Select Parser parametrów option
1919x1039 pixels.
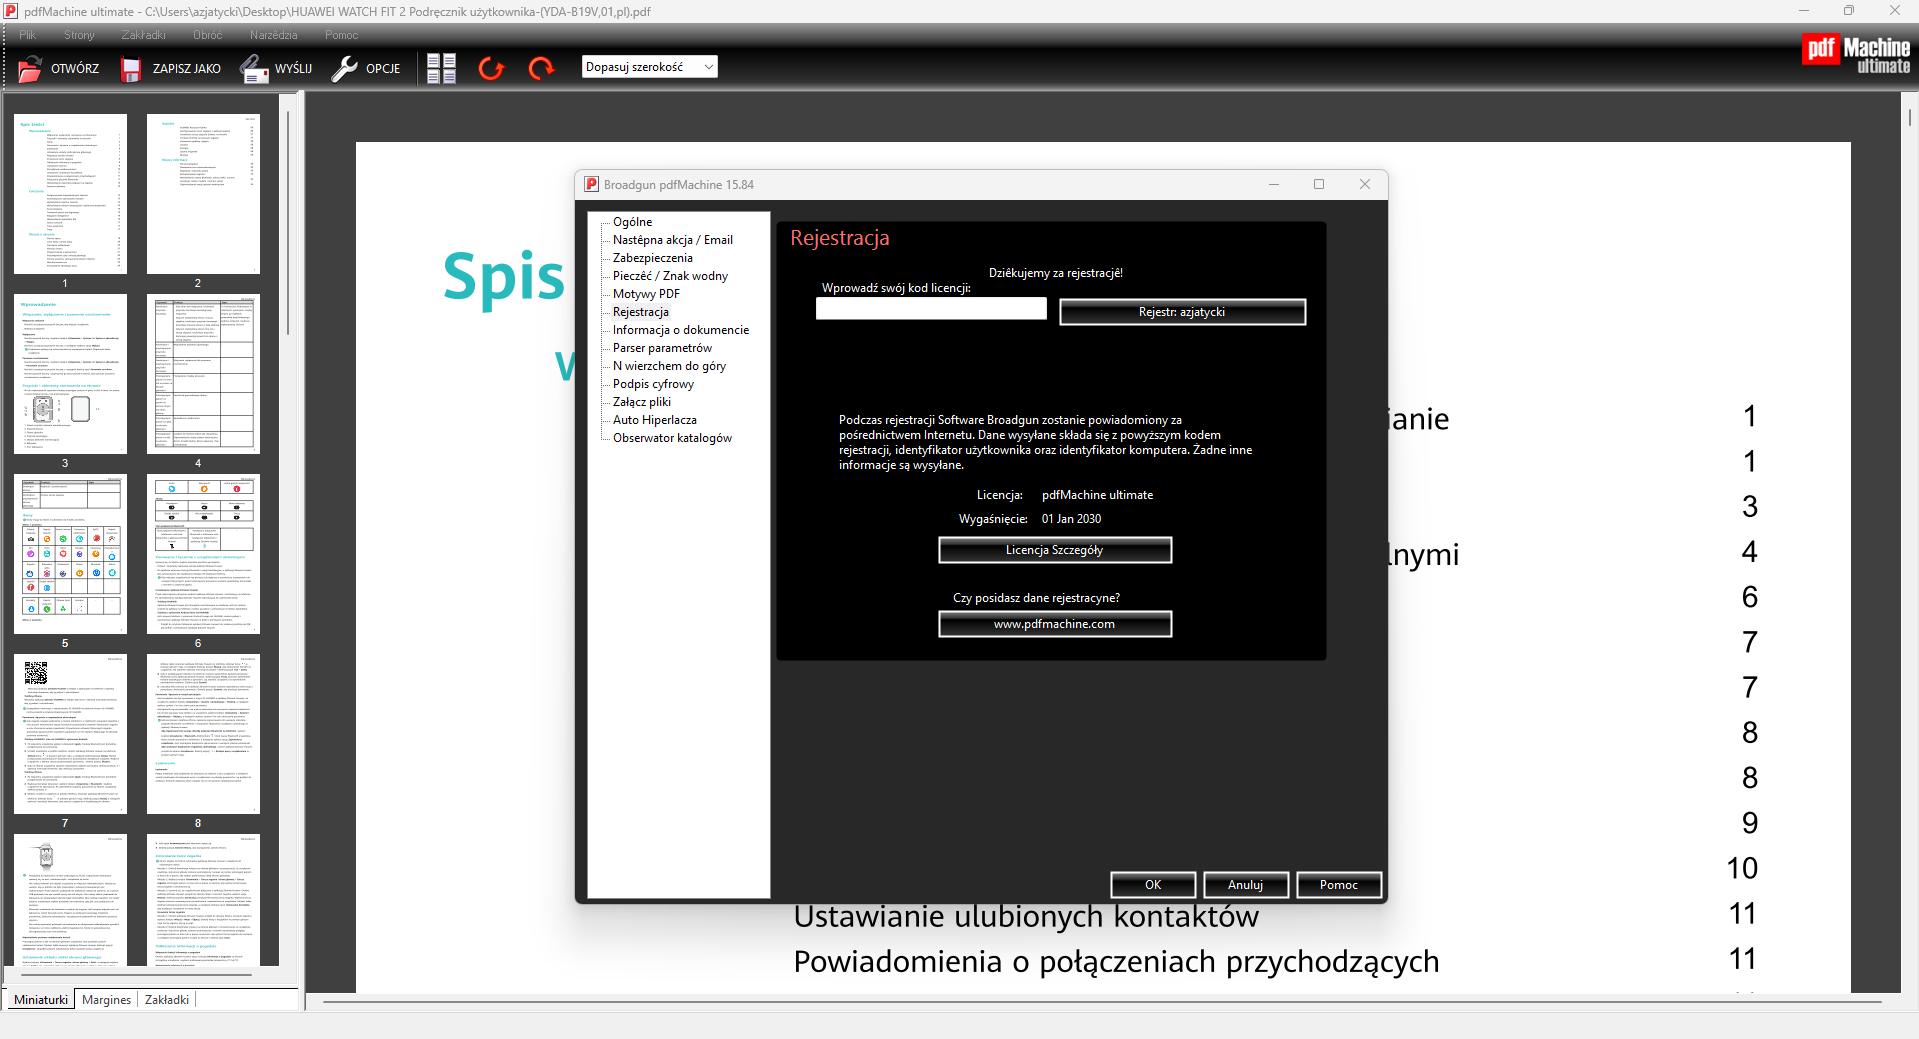coord(662,348)
